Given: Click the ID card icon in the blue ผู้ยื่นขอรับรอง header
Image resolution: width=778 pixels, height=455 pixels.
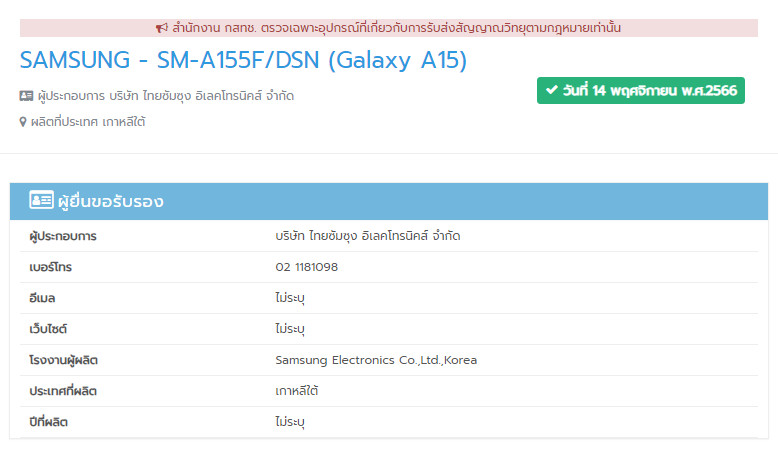Looking at the screenshot, I should coord(41,201).
